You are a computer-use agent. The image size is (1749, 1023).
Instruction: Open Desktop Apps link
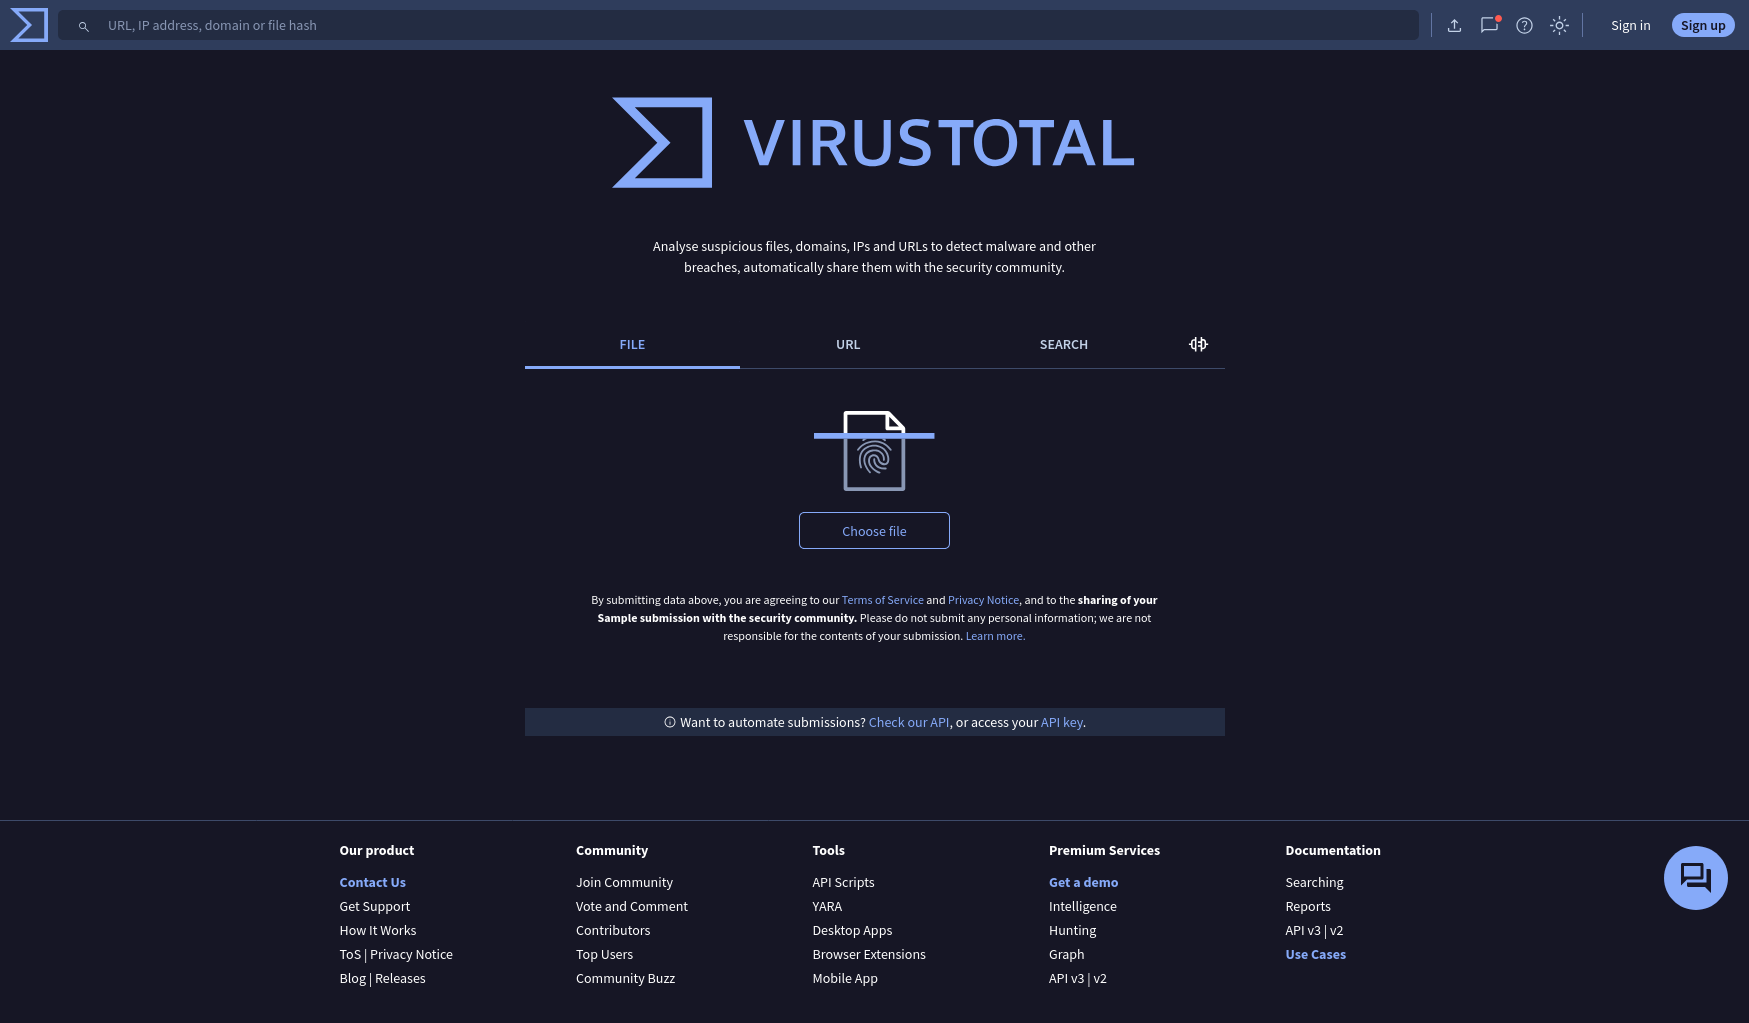tap(852, 930)
